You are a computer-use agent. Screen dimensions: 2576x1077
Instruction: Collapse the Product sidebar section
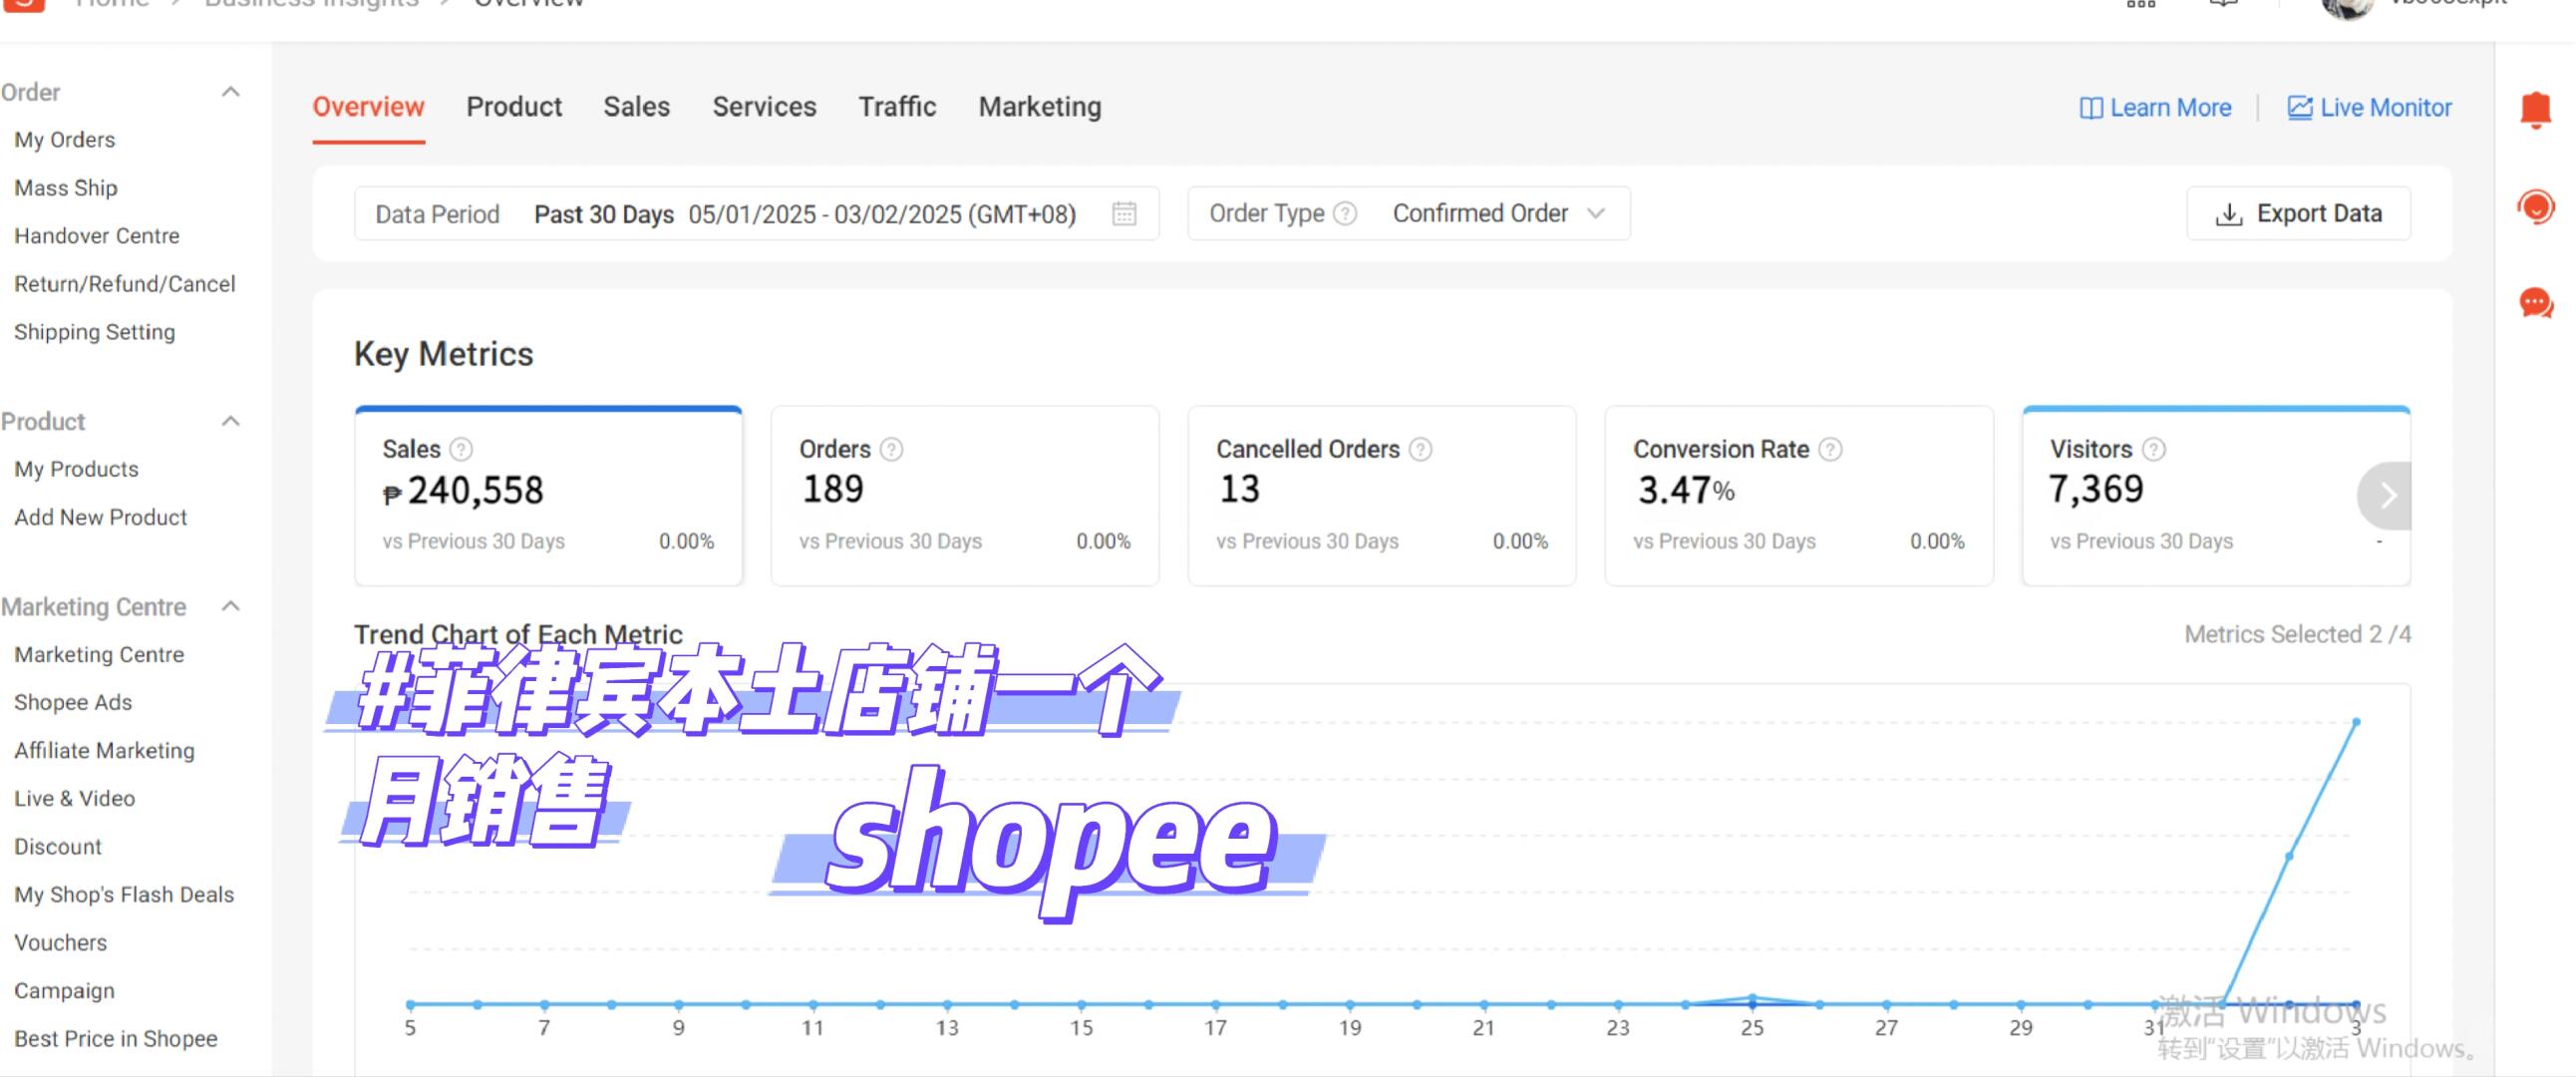(x=230, y=421)
